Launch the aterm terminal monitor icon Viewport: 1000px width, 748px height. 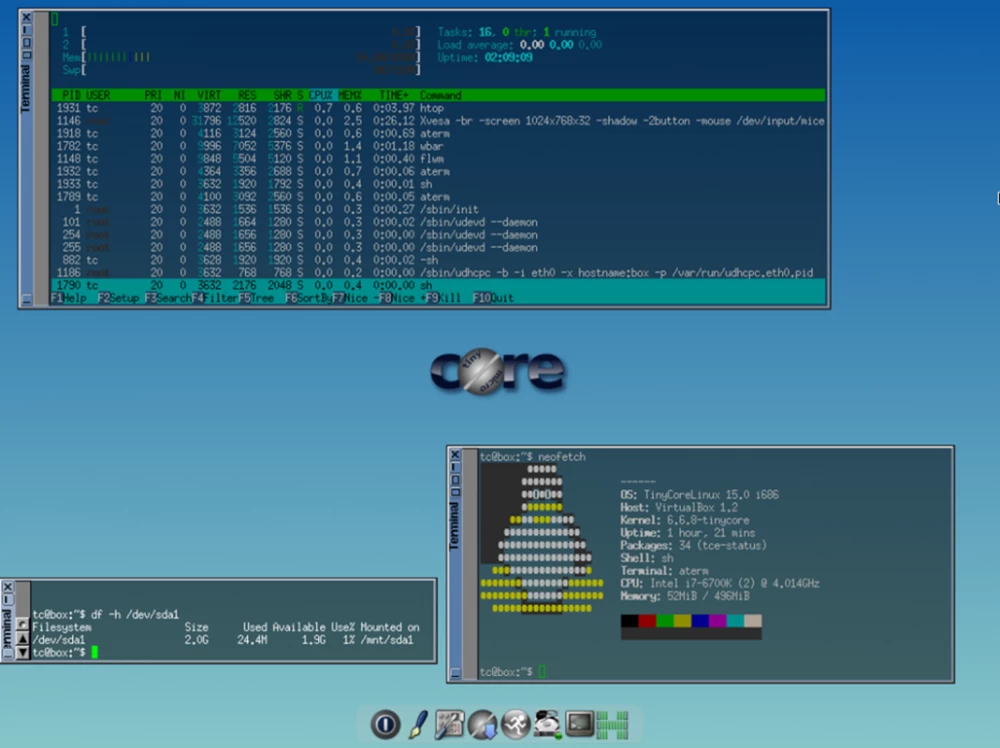pos(580,724)
